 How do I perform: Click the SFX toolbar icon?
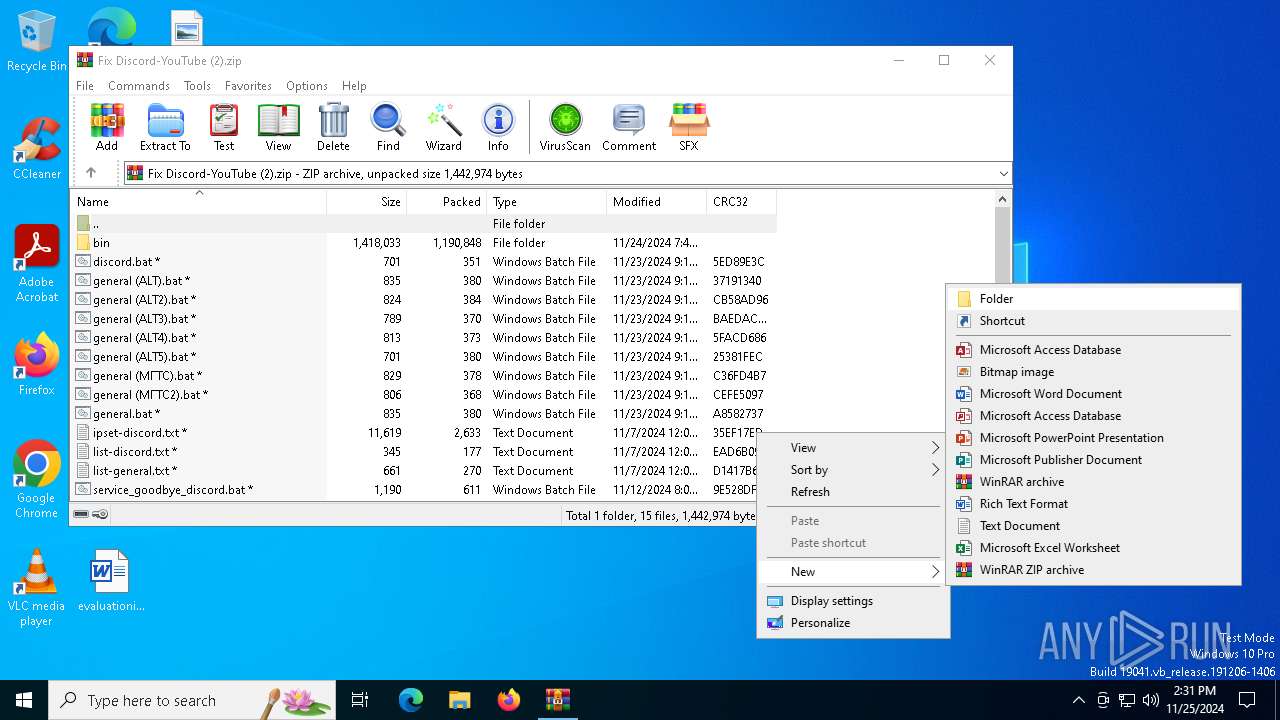(689, 127)
